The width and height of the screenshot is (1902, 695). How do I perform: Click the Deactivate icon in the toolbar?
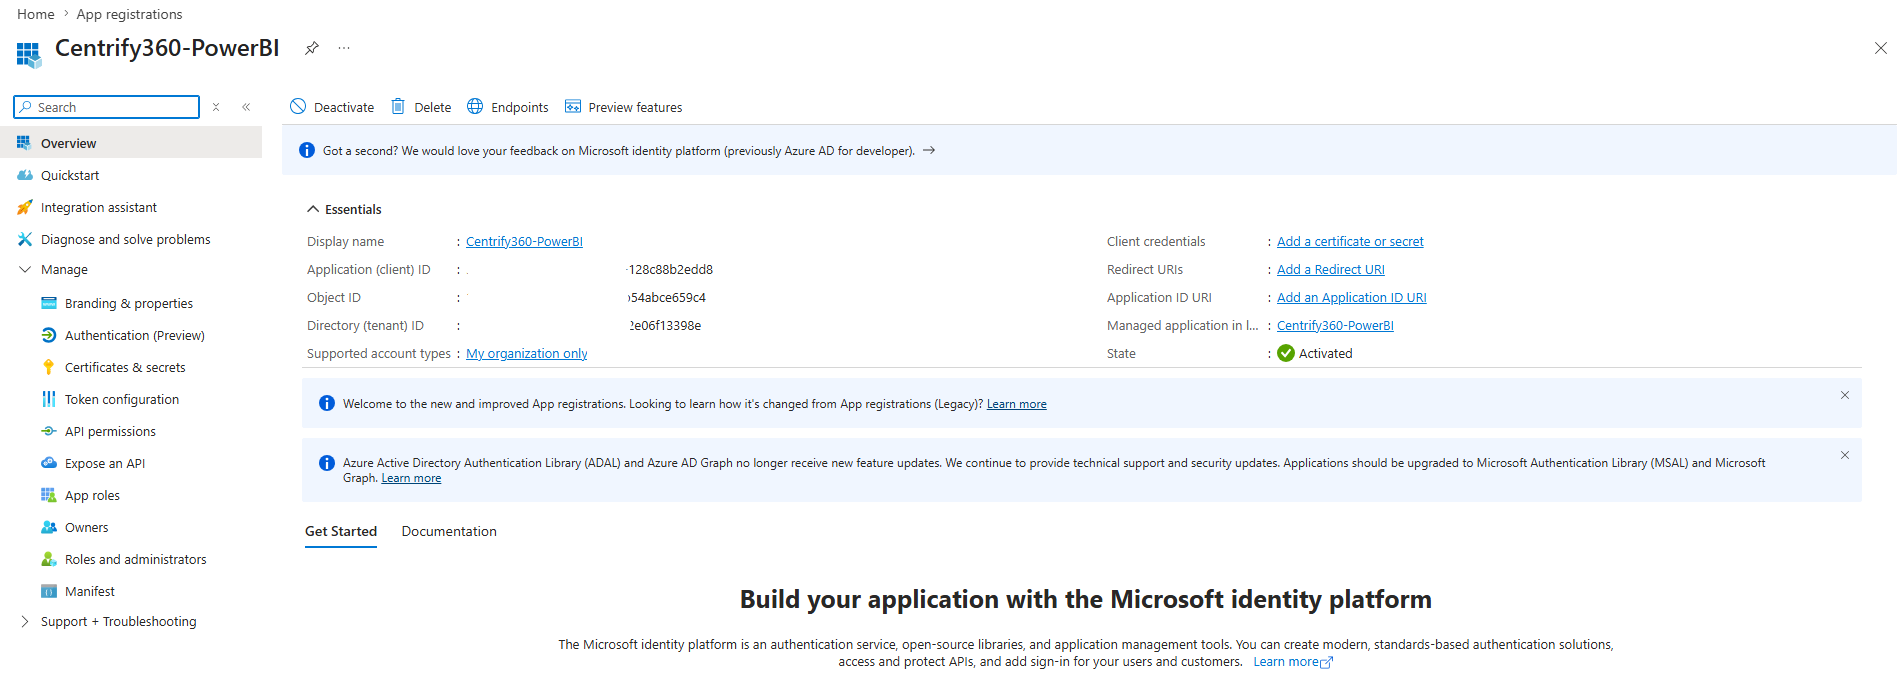(298, 107)
